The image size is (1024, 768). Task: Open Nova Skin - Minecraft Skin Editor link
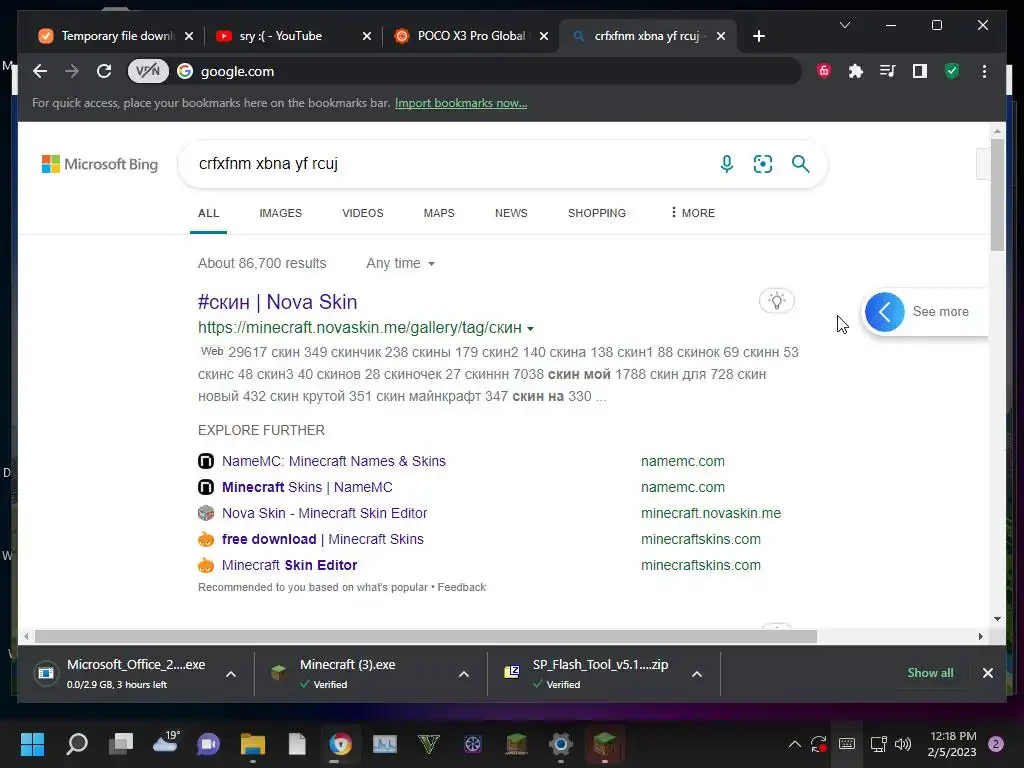pos(325,513)
